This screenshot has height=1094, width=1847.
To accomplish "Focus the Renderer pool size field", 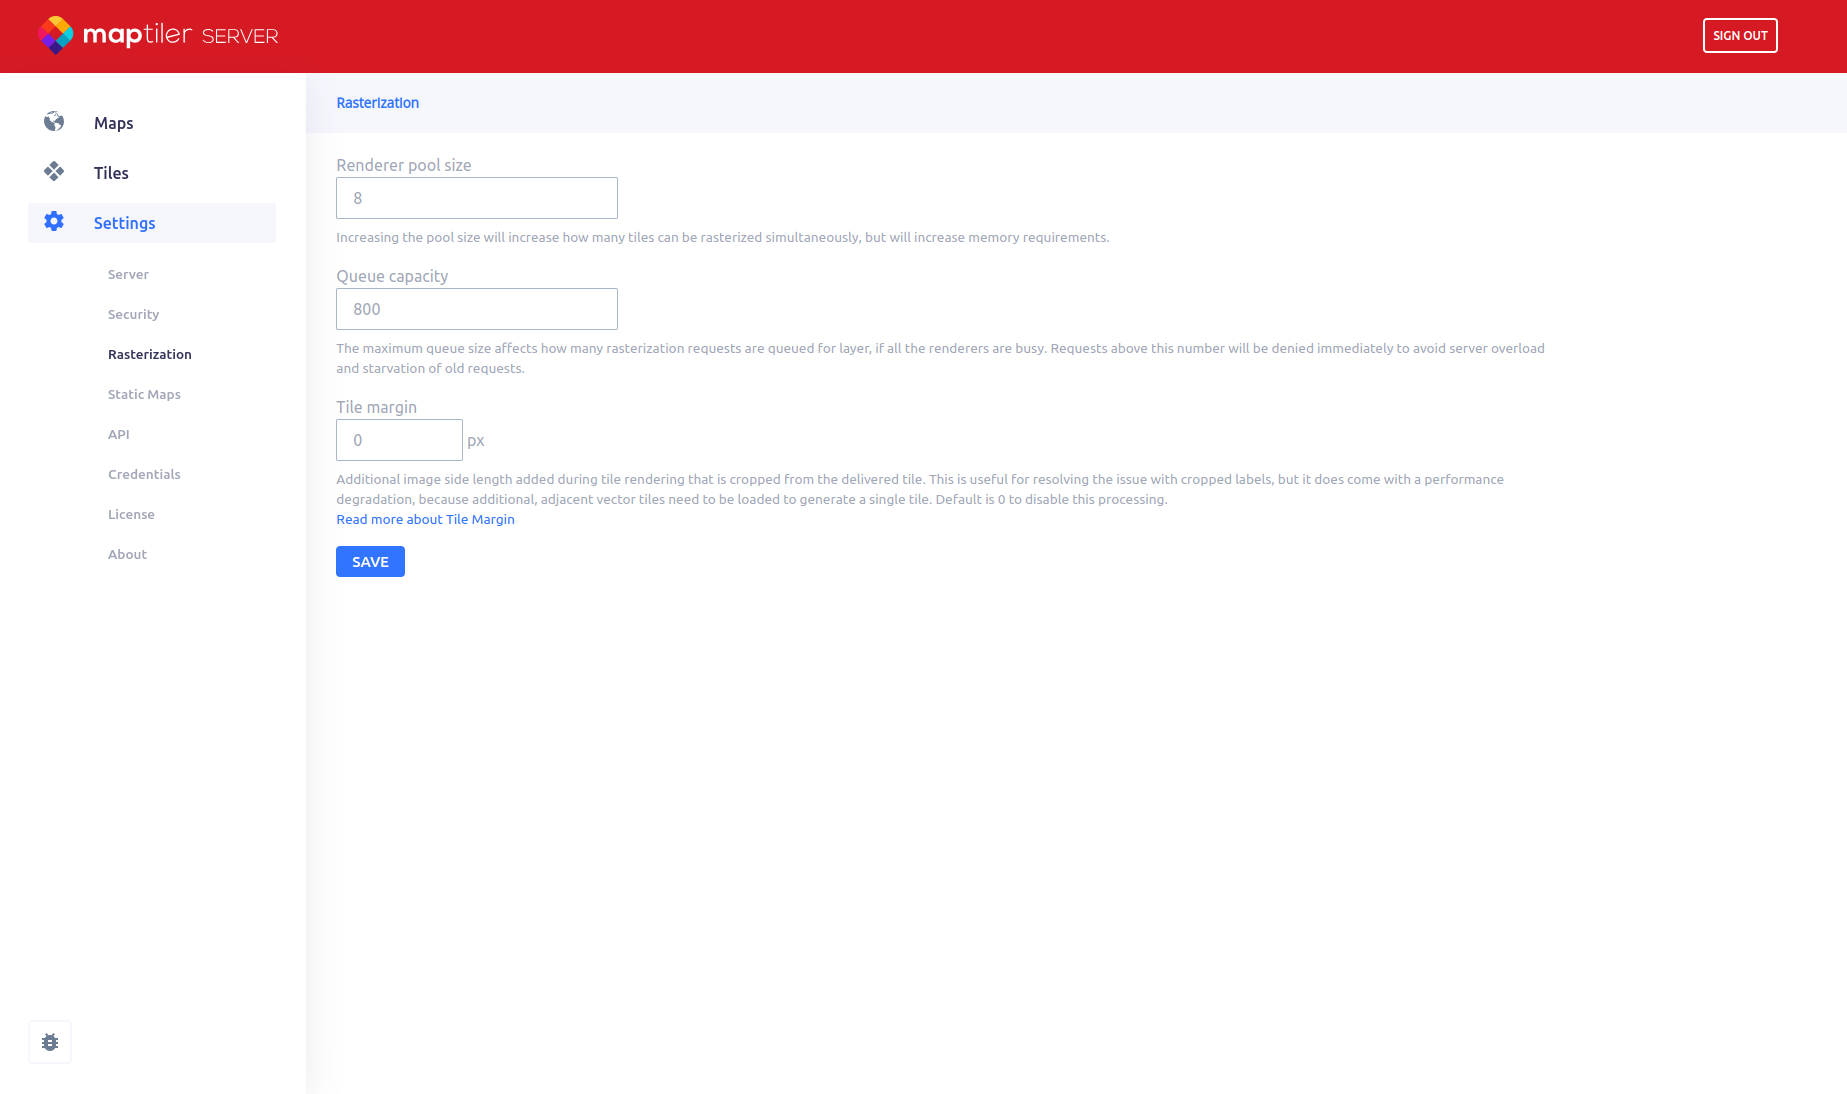I will coord(476,198).
